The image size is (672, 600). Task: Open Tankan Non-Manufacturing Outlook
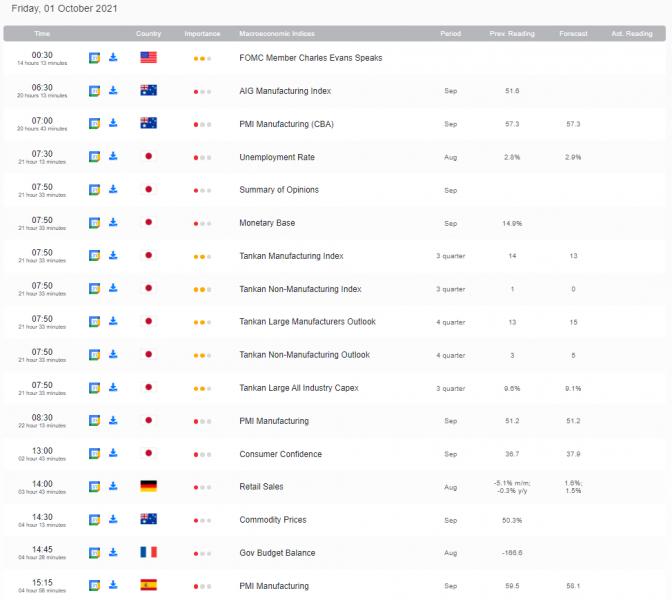click(305, 355)
